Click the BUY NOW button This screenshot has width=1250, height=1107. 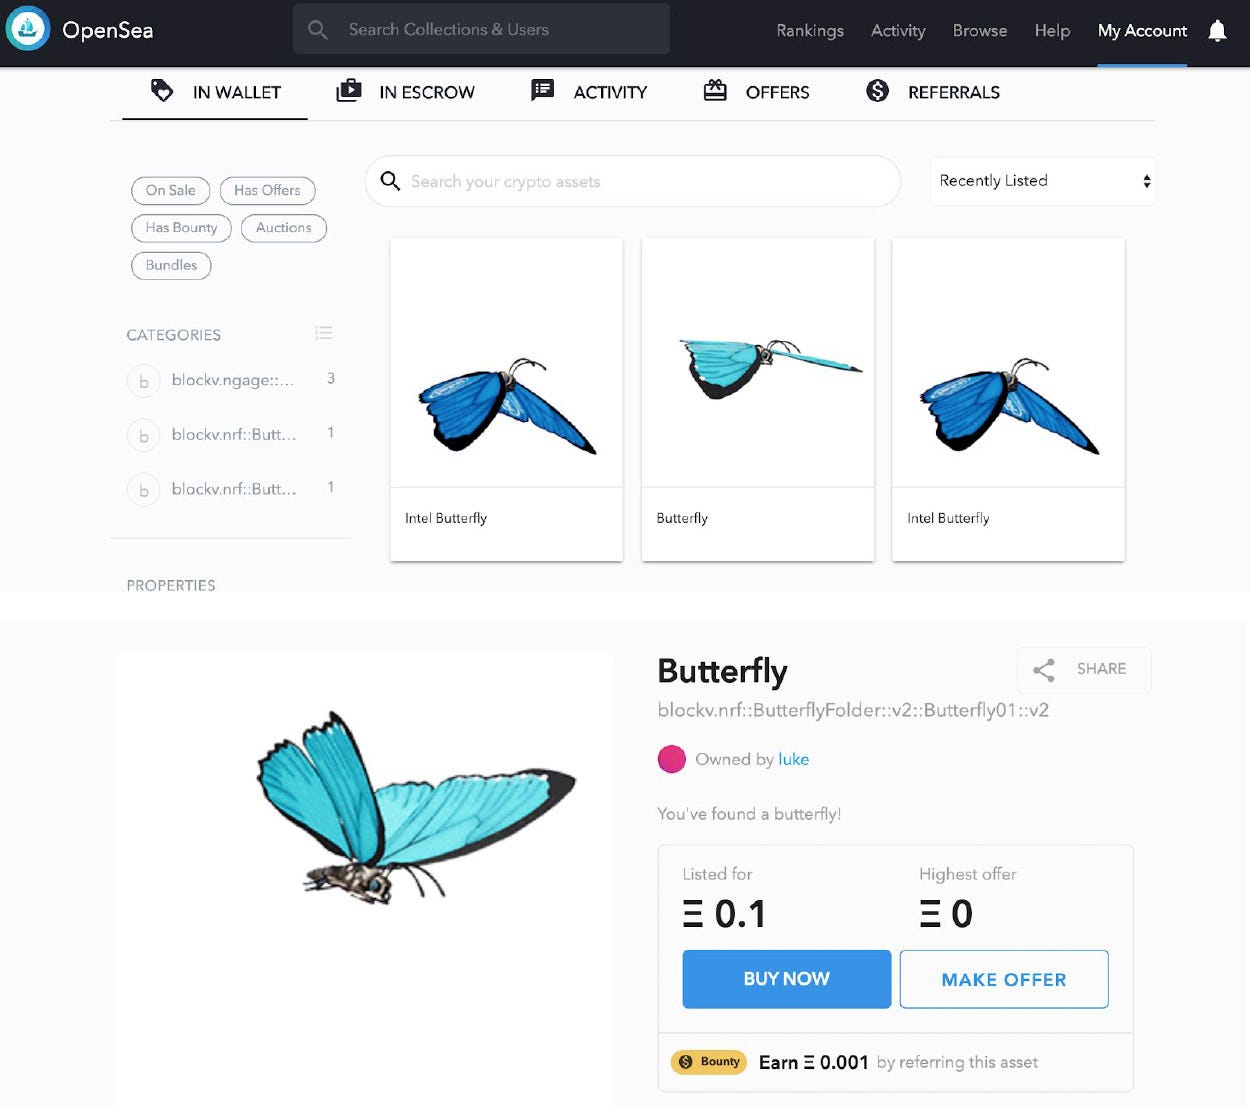[x=787, y=979]
